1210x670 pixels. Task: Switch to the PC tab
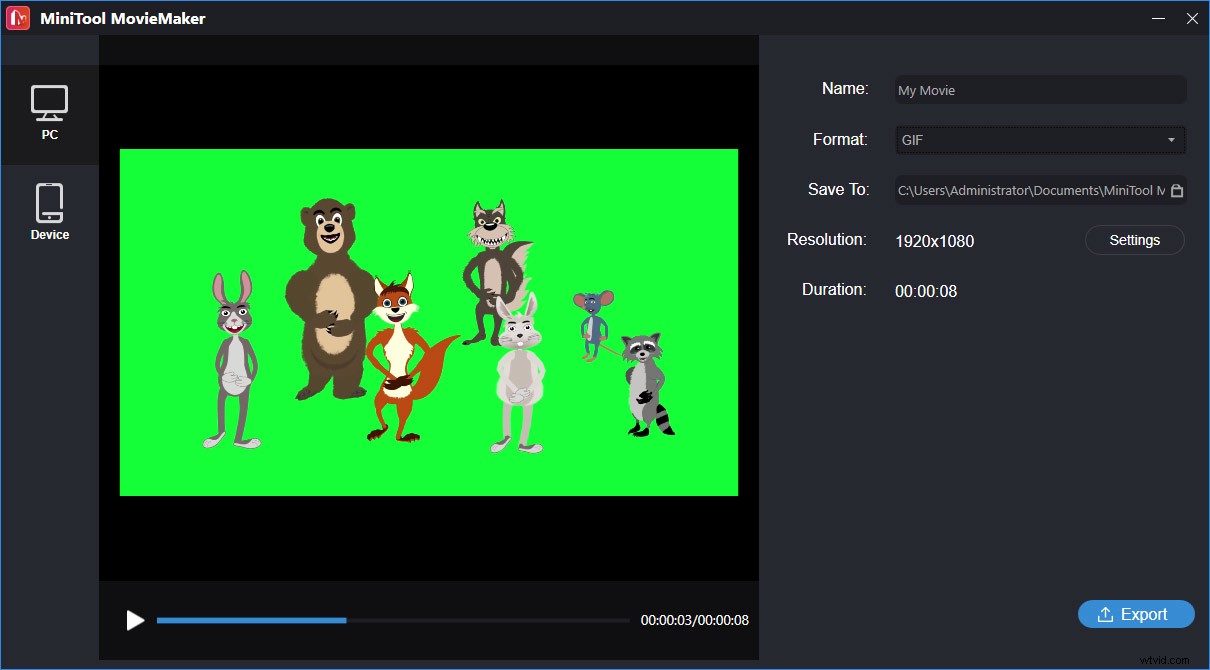coord(50,113)
